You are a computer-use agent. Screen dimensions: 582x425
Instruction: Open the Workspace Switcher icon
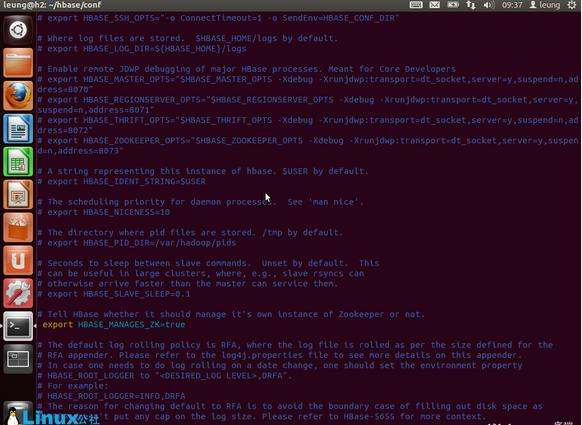(18, 359)
